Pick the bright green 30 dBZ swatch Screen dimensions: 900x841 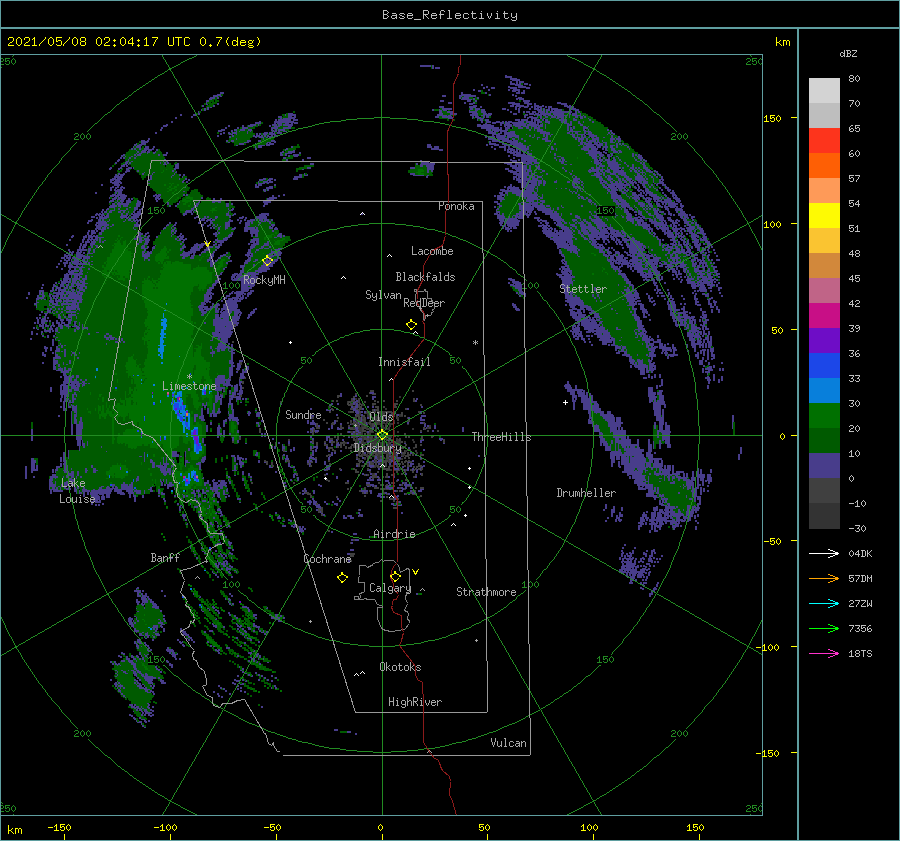(x=824, y=415)
